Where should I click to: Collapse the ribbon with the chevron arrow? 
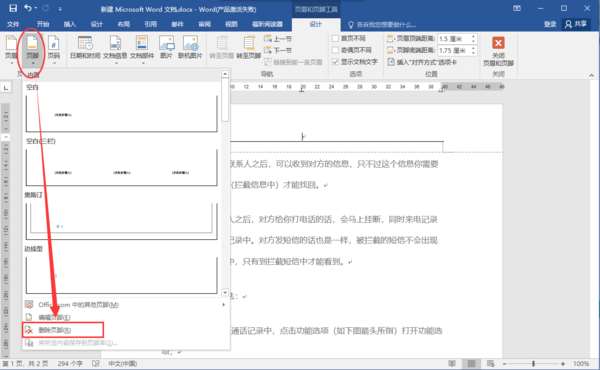point(592,75)
